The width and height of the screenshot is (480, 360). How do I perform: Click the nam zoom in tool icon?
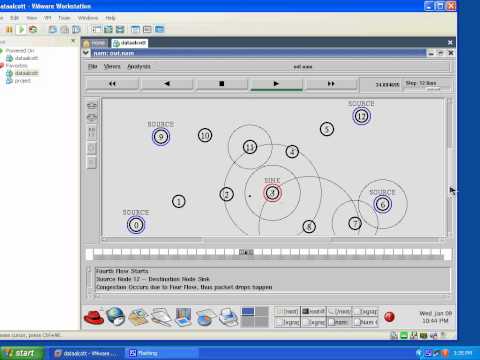[92, 106]
